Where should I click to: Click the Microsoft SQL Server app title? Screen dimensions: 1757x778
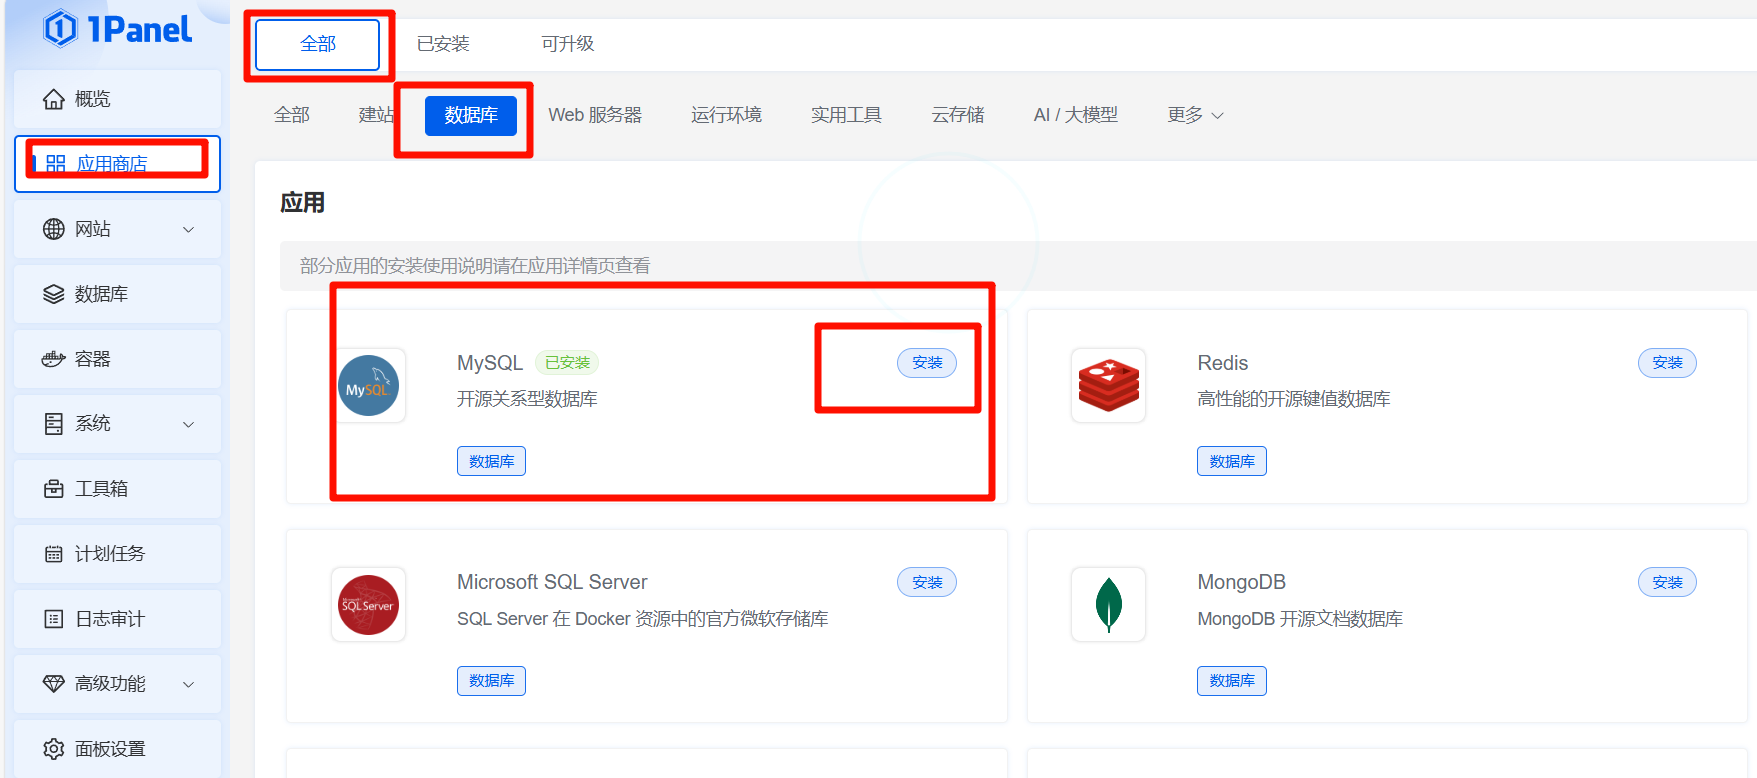(x=552, y=582)
